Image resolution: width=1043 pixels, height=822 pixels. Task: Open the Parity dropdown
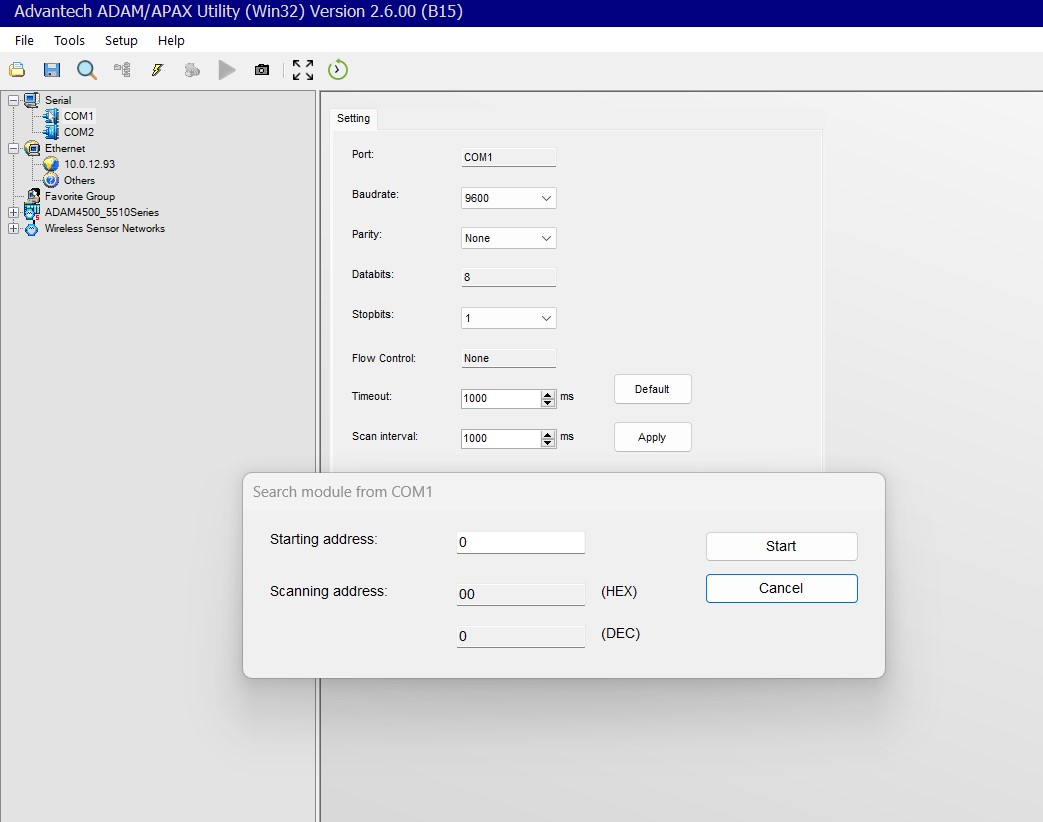pyautogui.click(x=546, y=238)
